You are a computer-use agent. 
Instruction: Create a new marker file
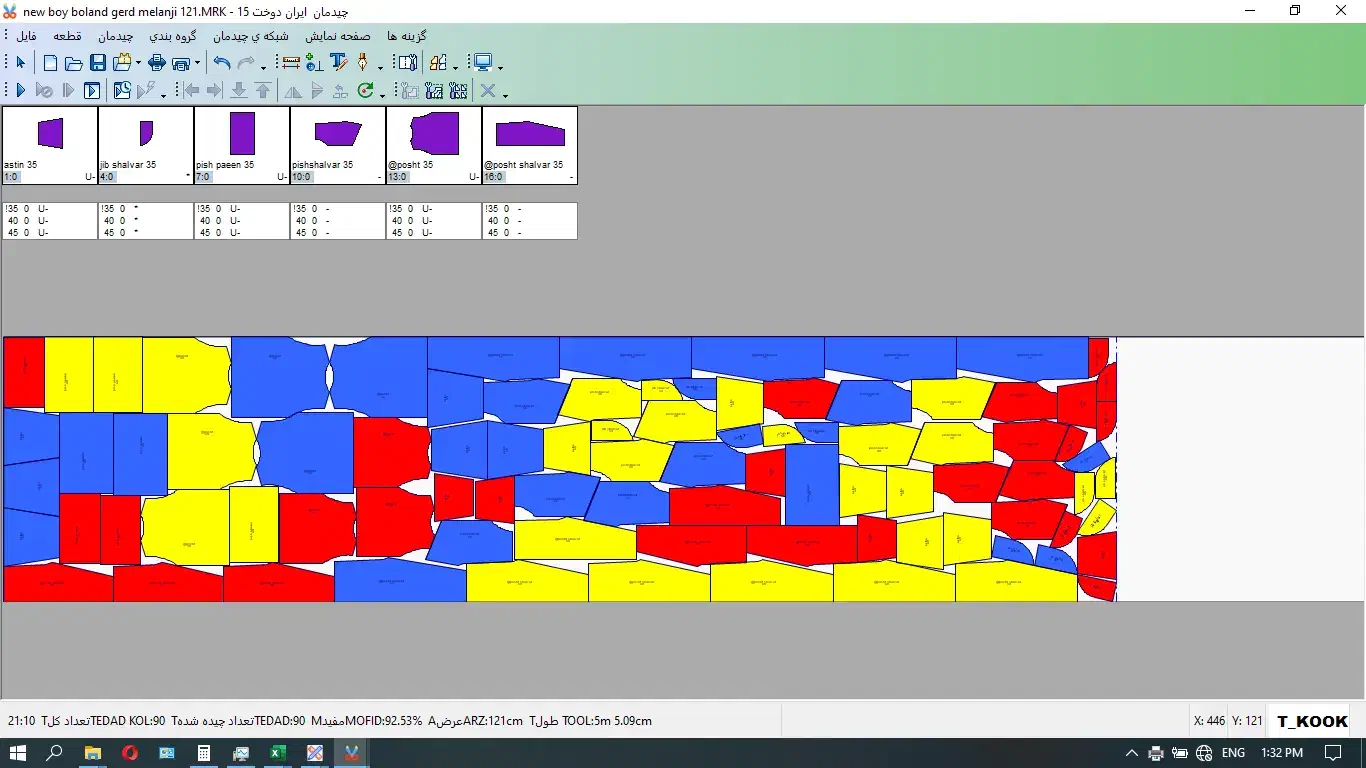point(50,63)
